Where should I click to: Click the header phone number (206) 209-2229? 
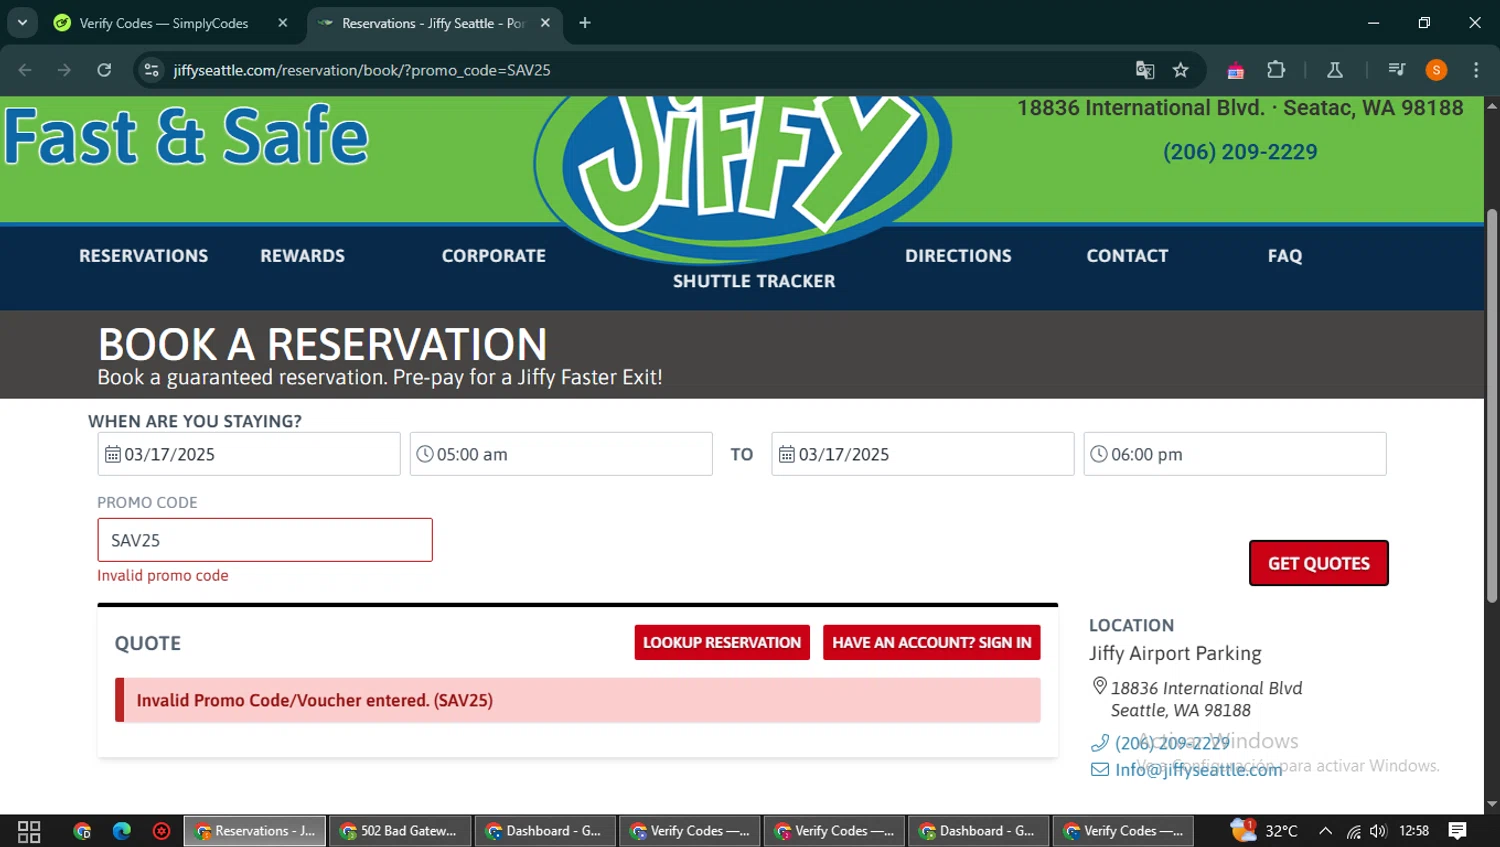click(1240, 152)
